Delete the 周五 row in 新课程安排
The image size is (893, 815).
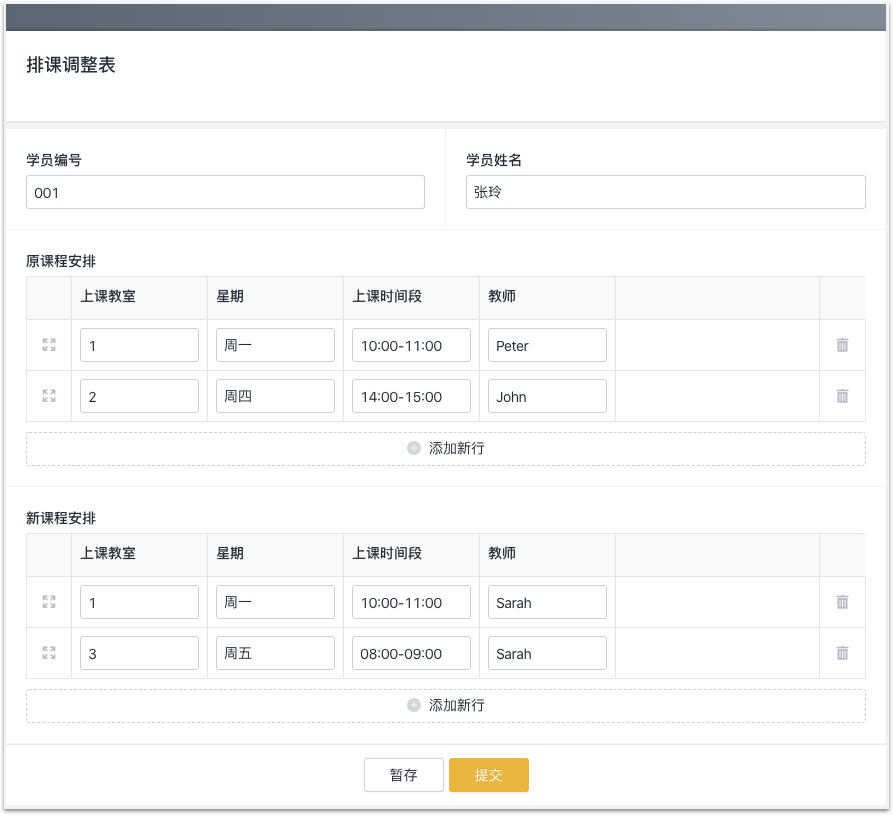coord(842,653)
